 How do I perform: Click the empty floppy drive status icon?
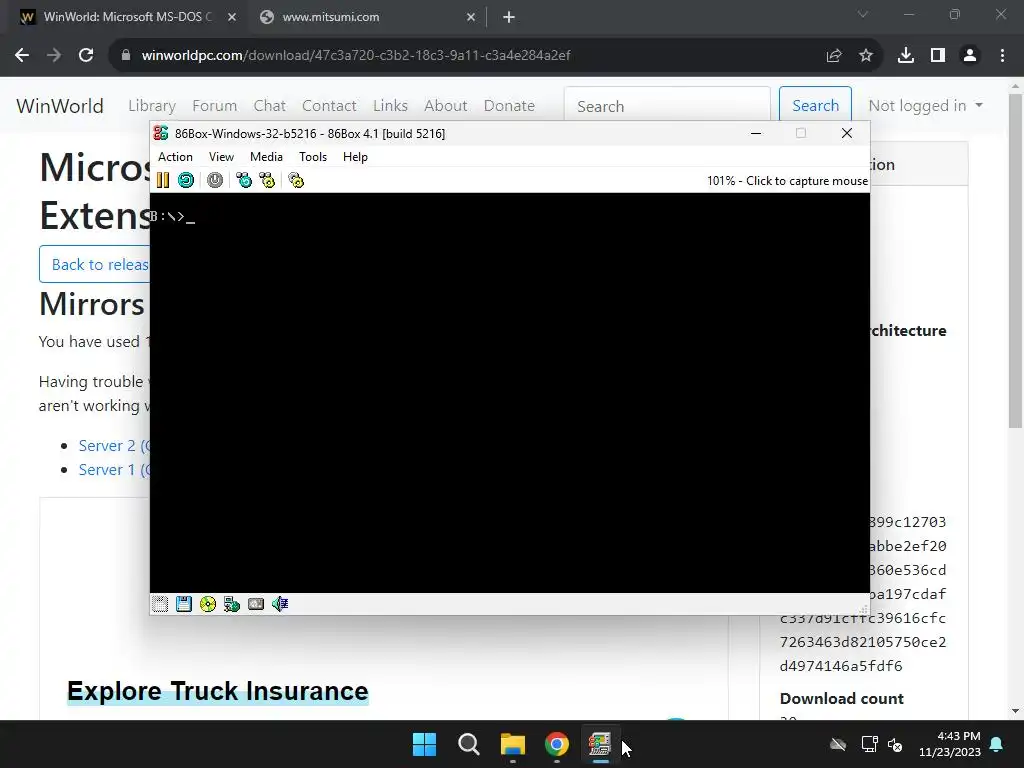[x=160, y=604]
